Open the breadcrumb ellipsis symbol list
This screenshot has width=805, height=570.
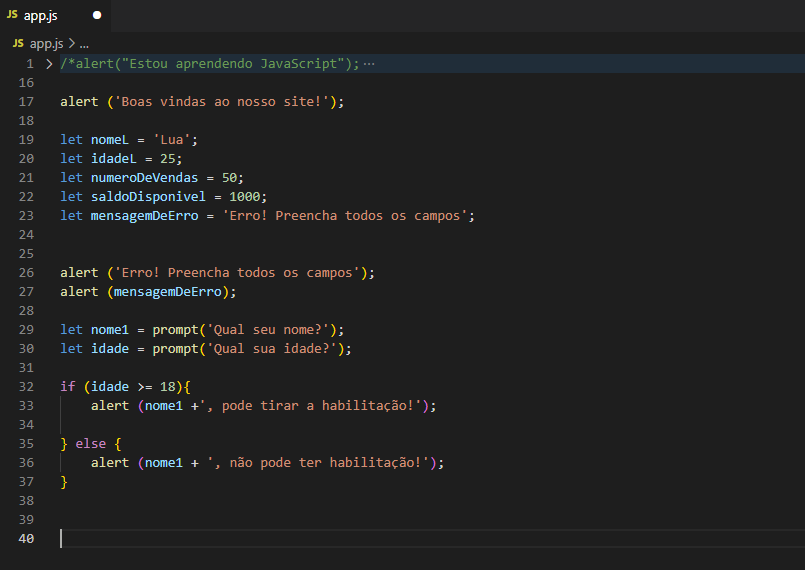pos(84,45)
